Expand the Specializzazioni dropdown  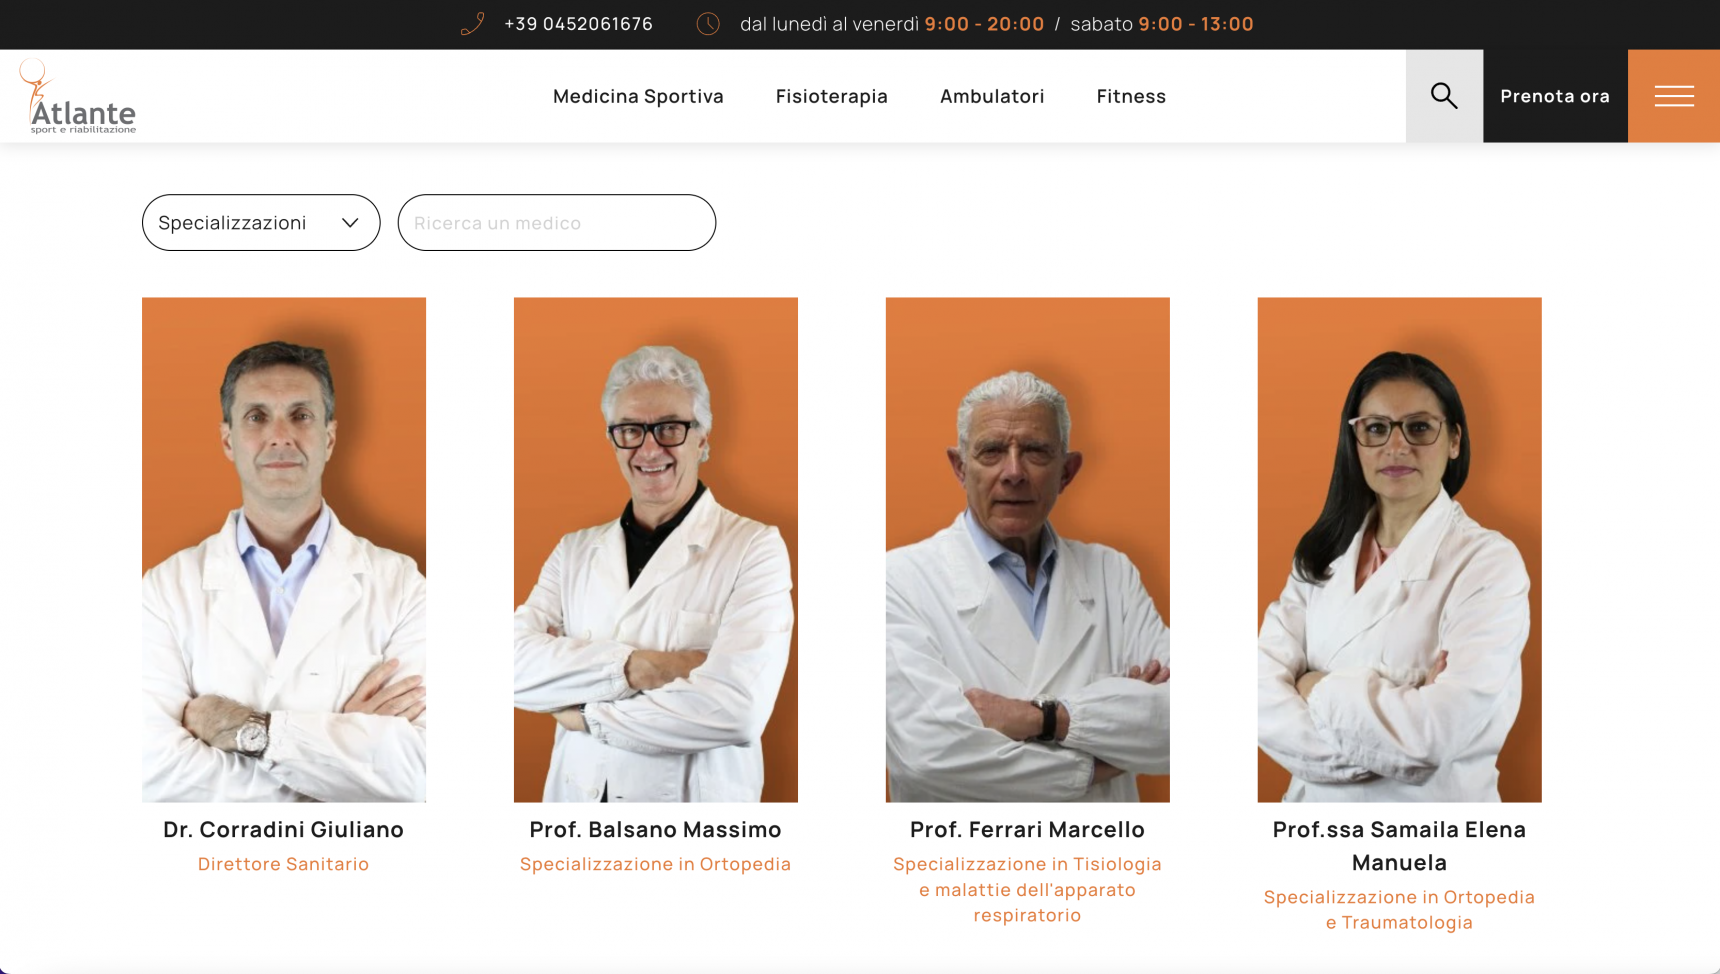[261, 222]
